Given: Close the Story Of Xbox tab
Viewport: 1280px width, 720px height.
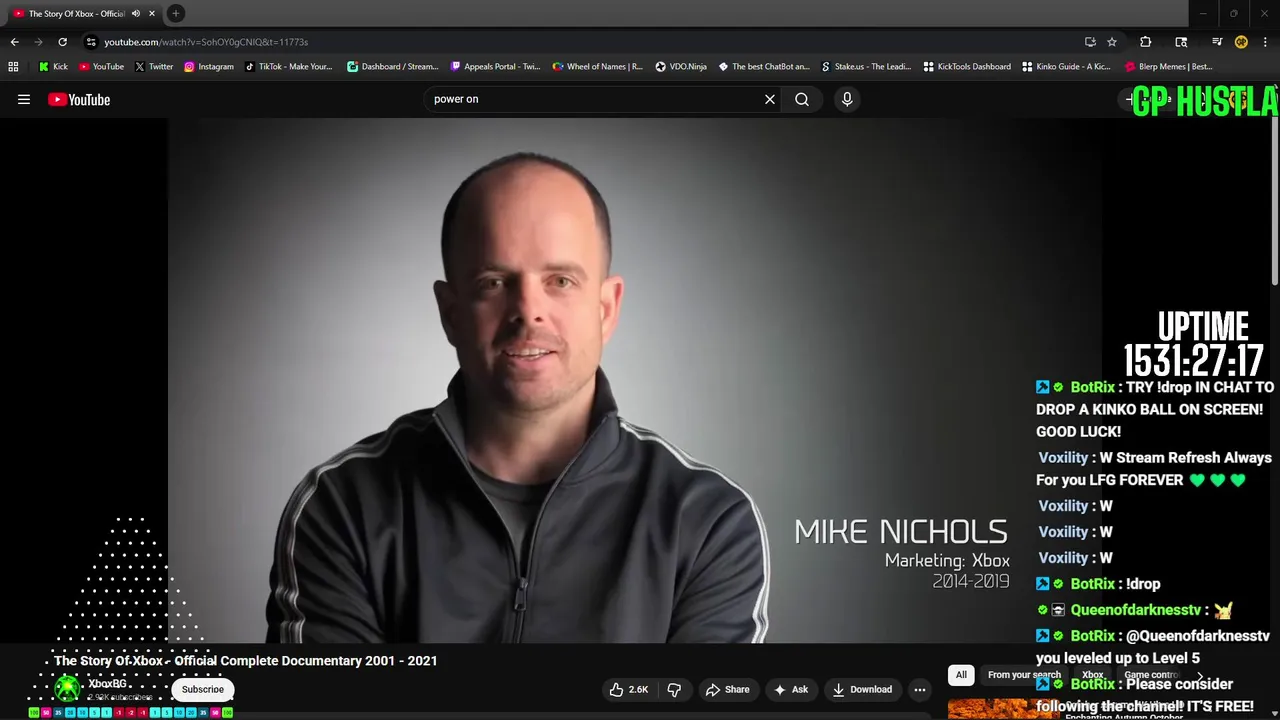Looking at the screenshot, I should point(152,14).
